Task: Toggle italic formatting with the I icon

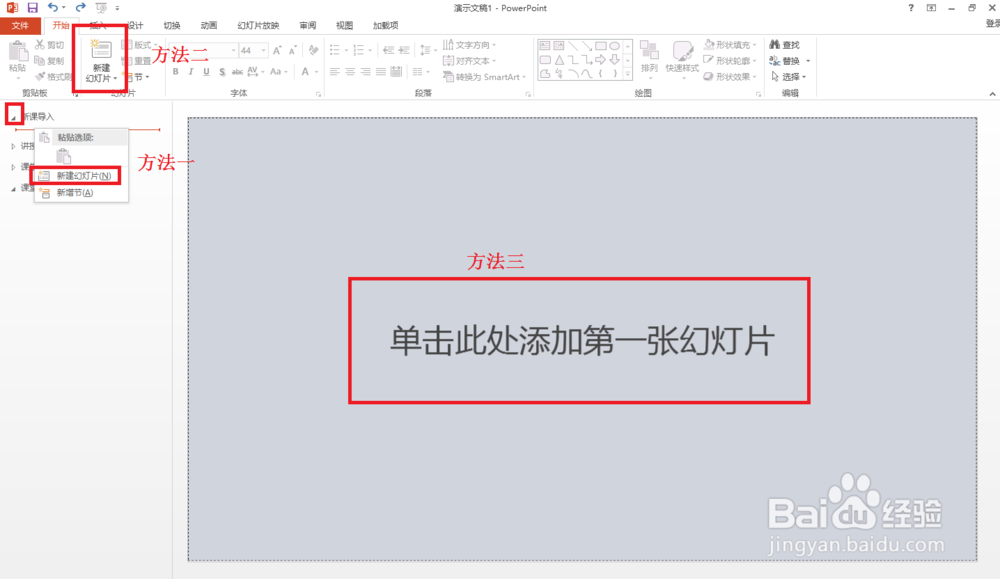Action: (x=191, y=71)
